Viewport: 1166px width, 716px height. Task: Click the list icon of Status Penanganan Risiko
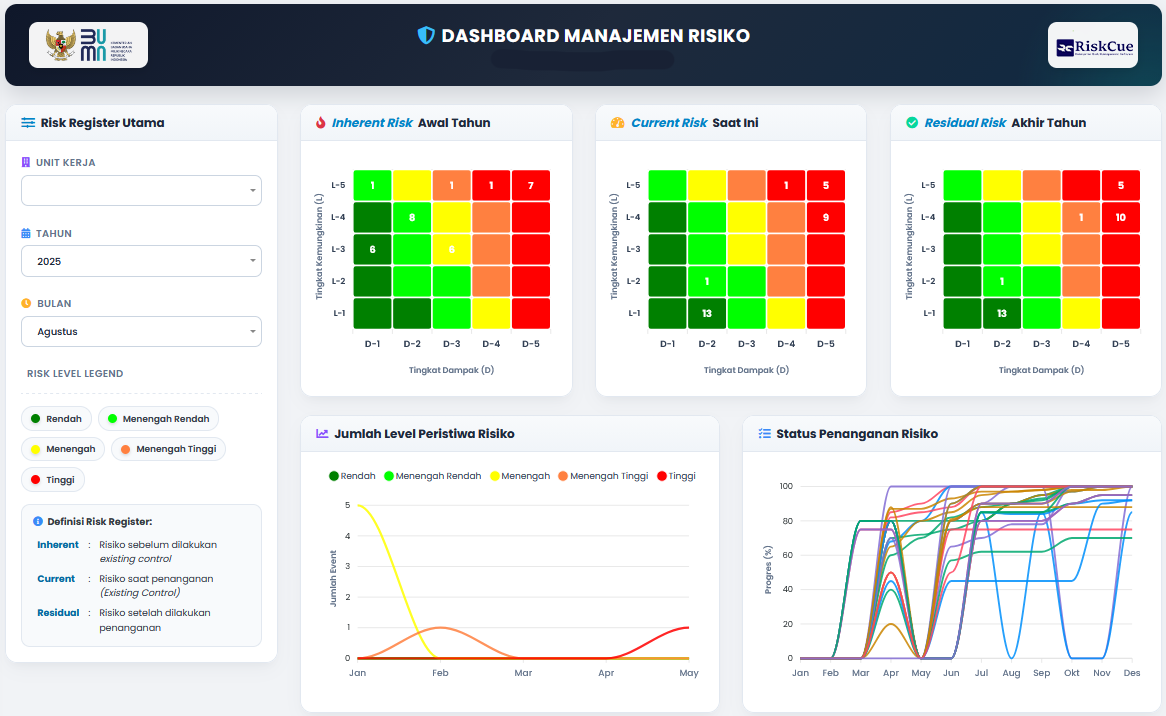pyautogui.click(x=764, y=433)
